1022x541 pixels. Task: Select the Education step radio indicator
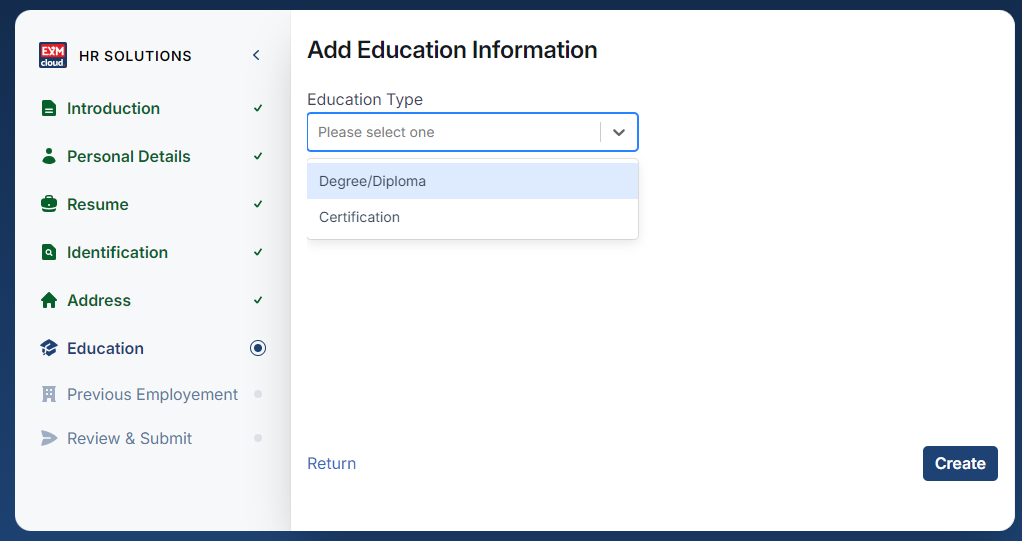tap(258, 348)
